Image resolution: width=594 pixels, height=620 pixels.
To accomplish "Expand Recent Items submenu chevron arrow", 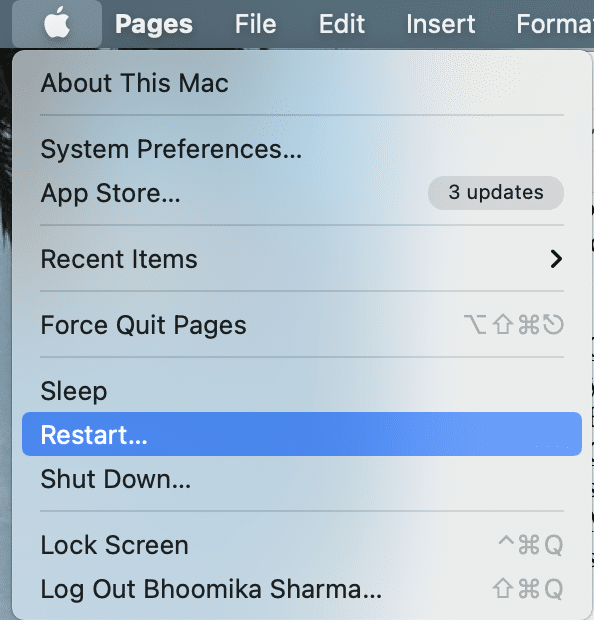I will tap(556, 259).
